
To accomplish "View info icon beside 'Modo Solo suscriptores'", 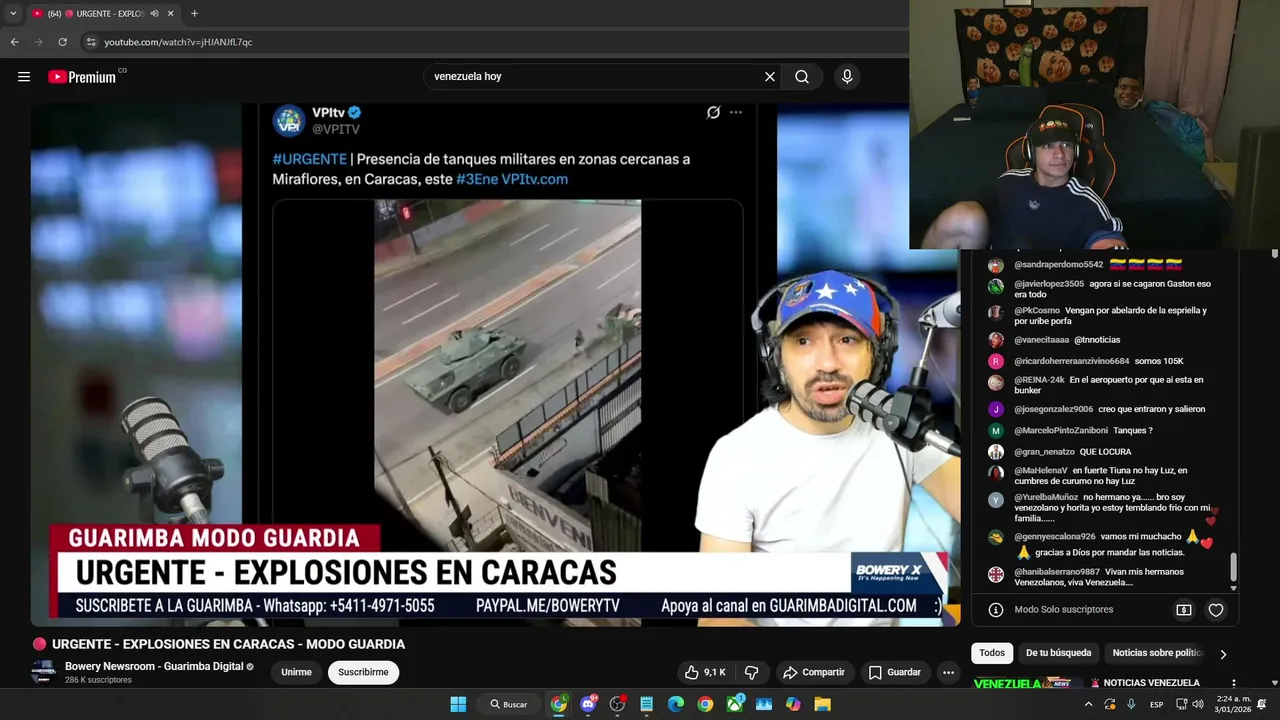I will (x=996, y=610).
